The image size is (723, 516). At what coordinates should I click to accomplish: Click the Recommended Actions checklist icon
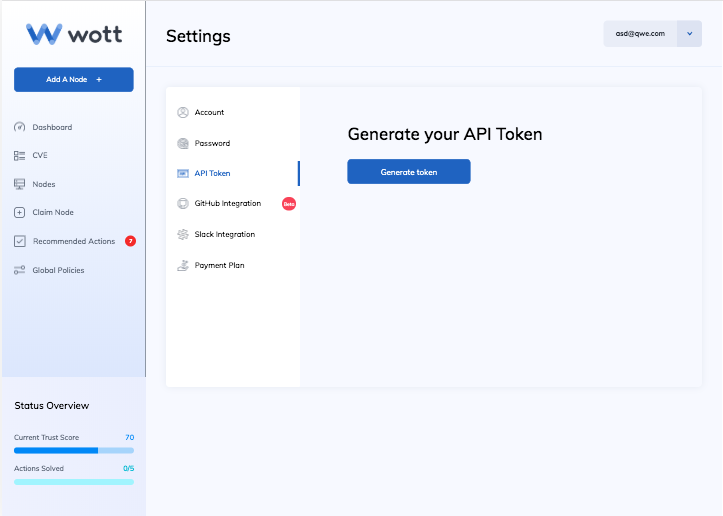coord(19,241)
